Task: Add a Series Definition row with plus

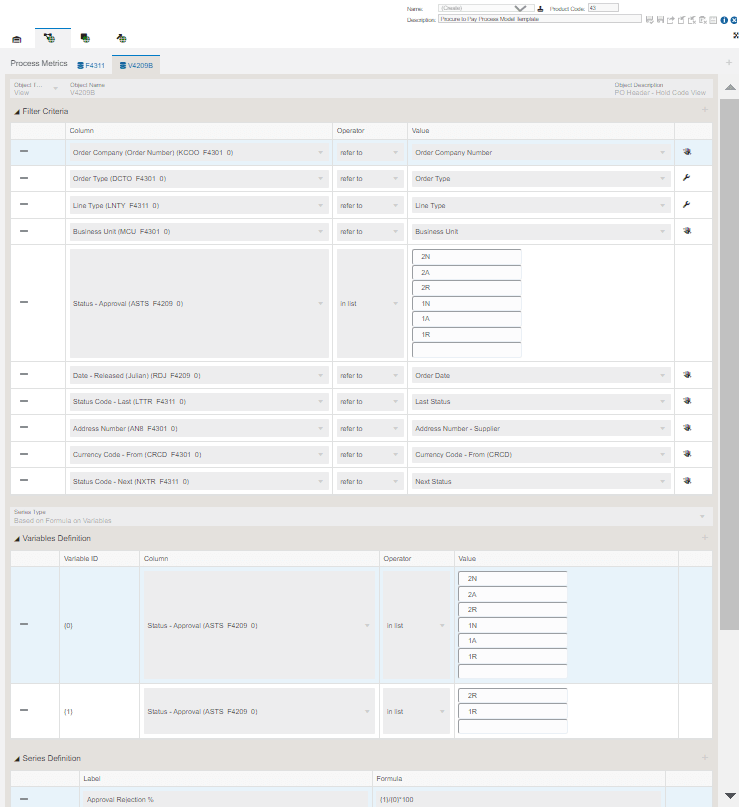Action: [x=705, y=758]
